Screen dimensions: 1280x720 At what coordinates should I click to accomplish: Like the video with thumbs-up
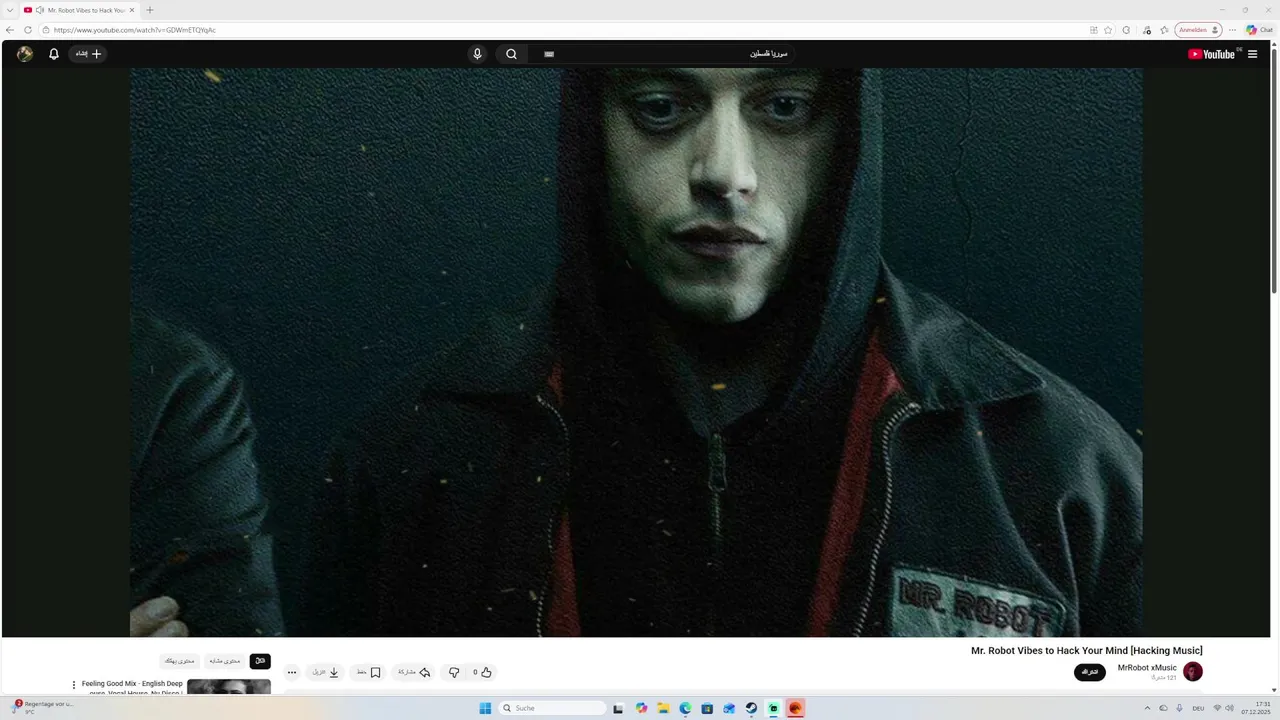(x=482, y=672)
